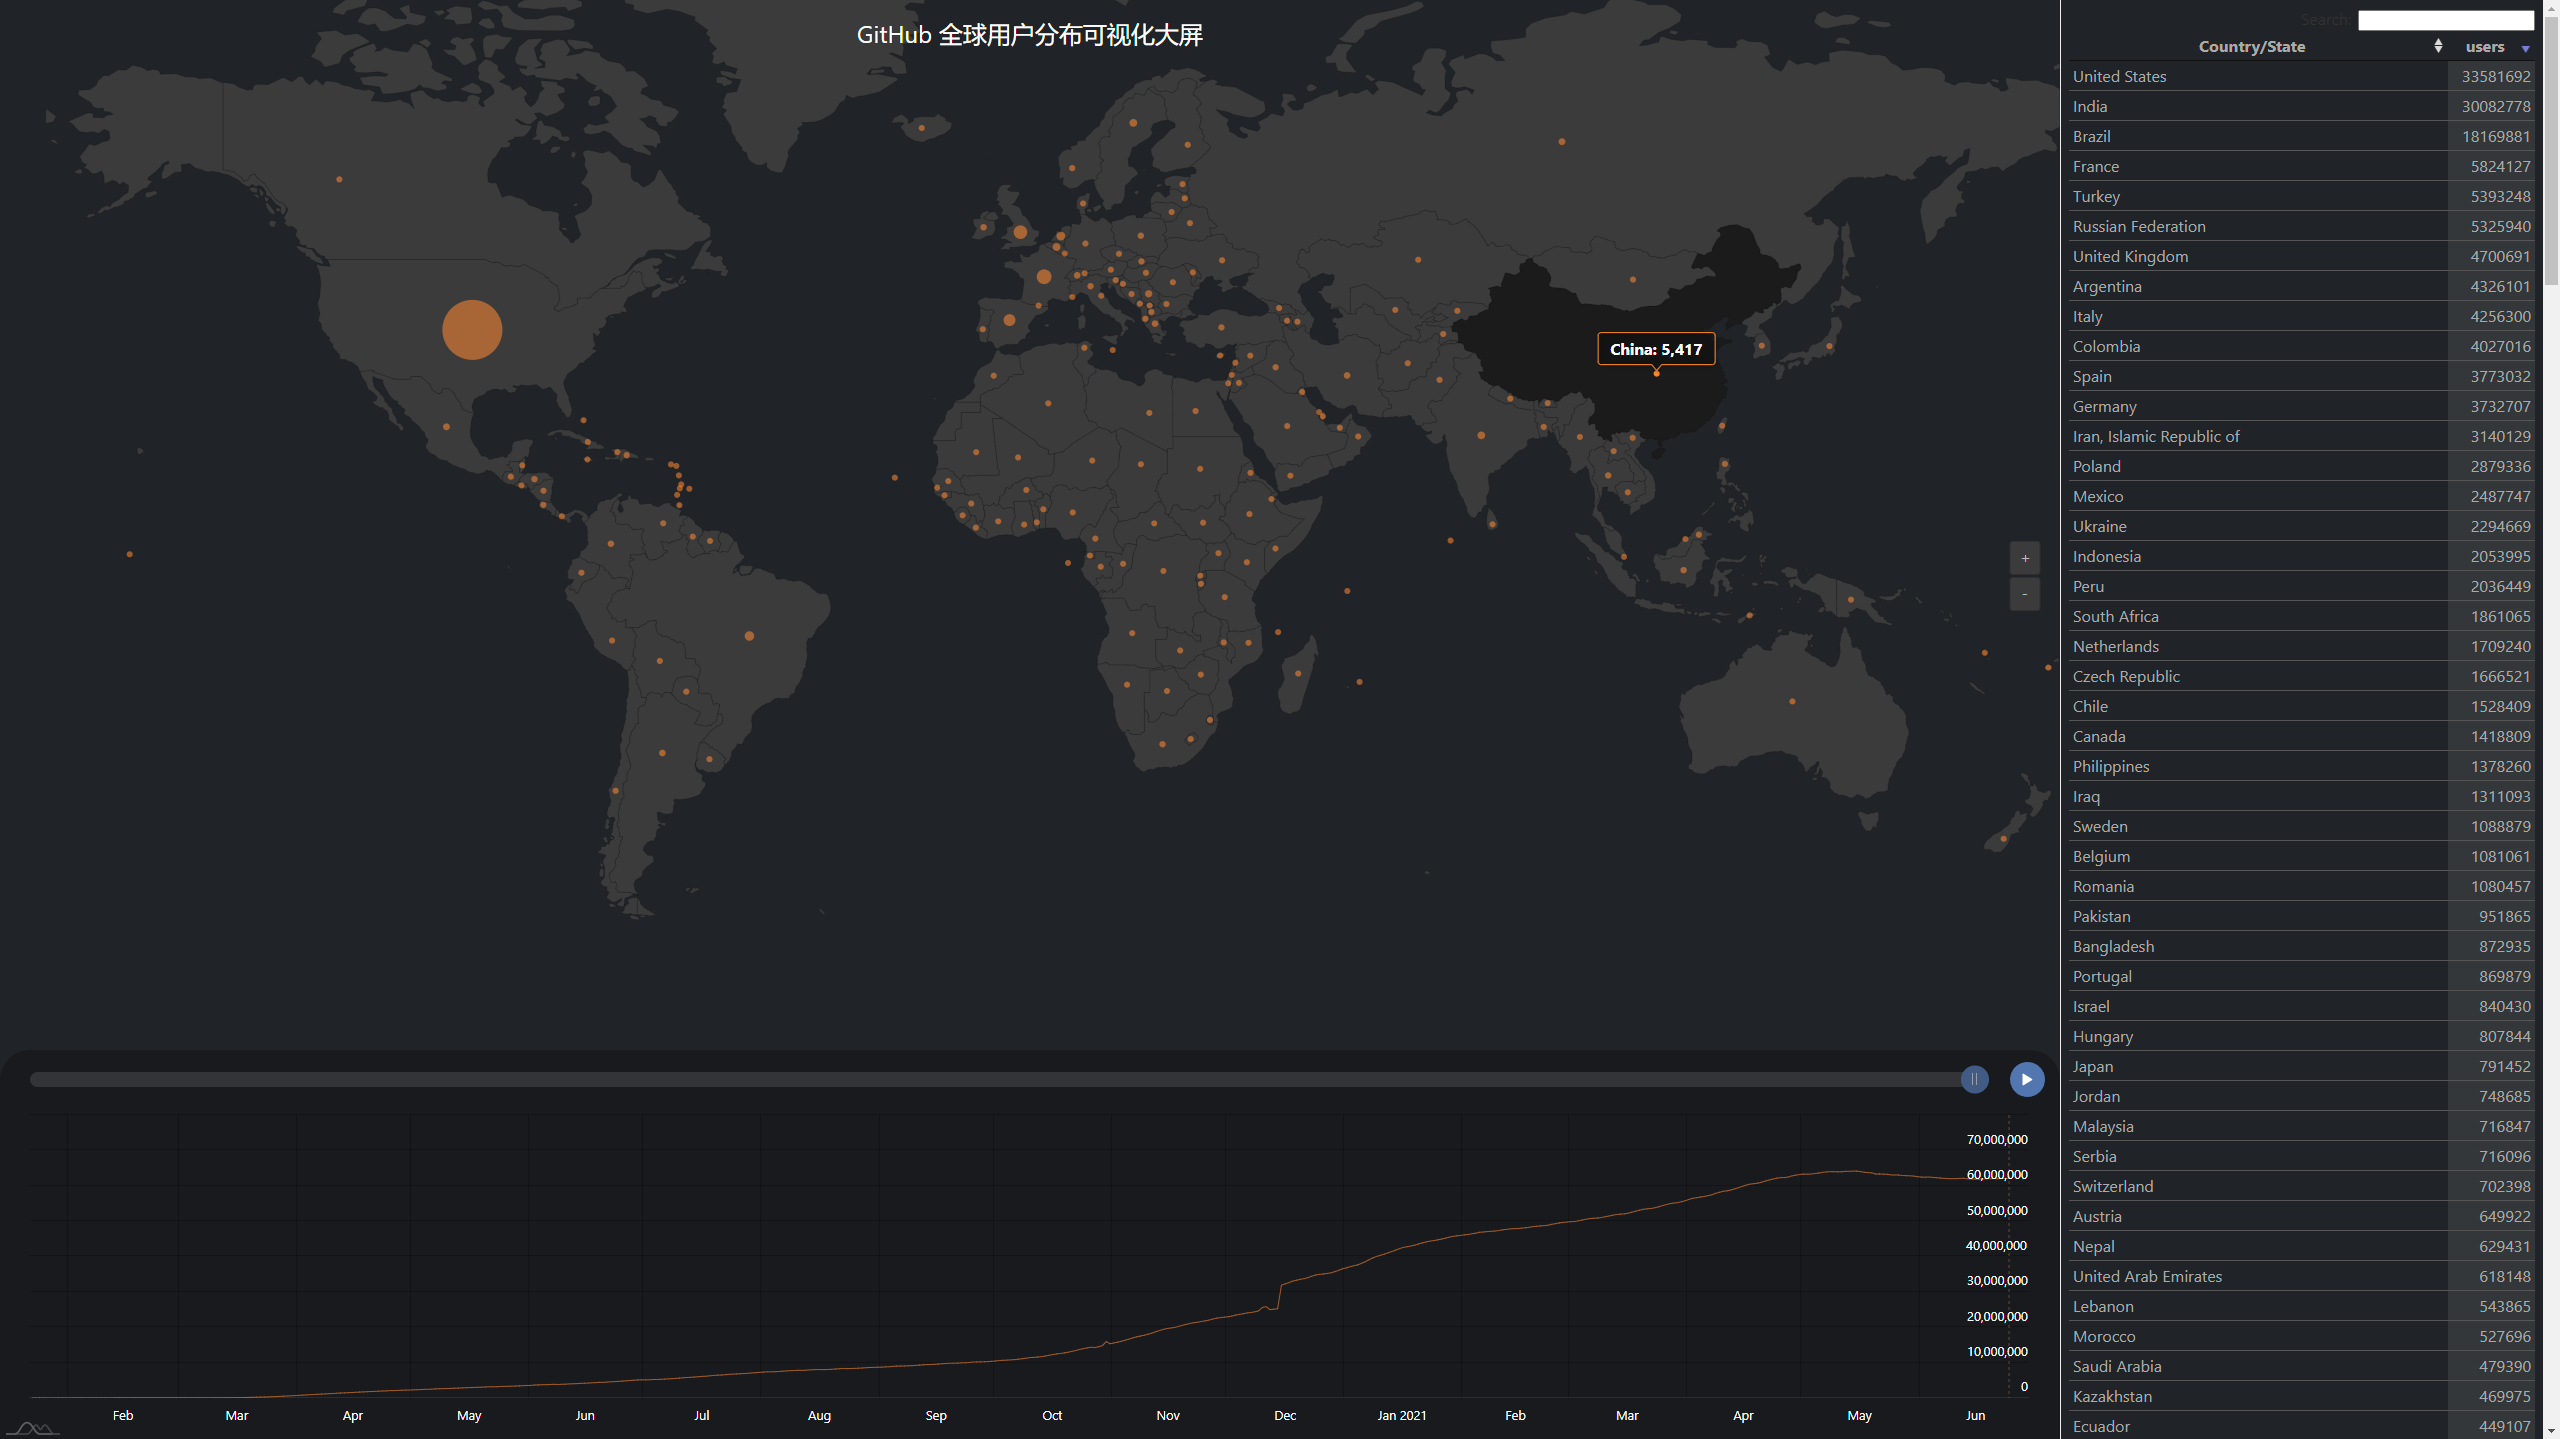
Task: Select the Poland row
Action: pos(2301,466)
